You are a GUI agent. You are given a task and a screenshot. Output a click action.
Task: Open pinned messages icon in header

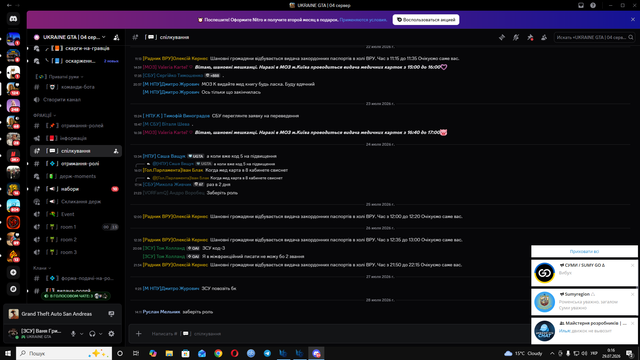(x=530, y=37)
